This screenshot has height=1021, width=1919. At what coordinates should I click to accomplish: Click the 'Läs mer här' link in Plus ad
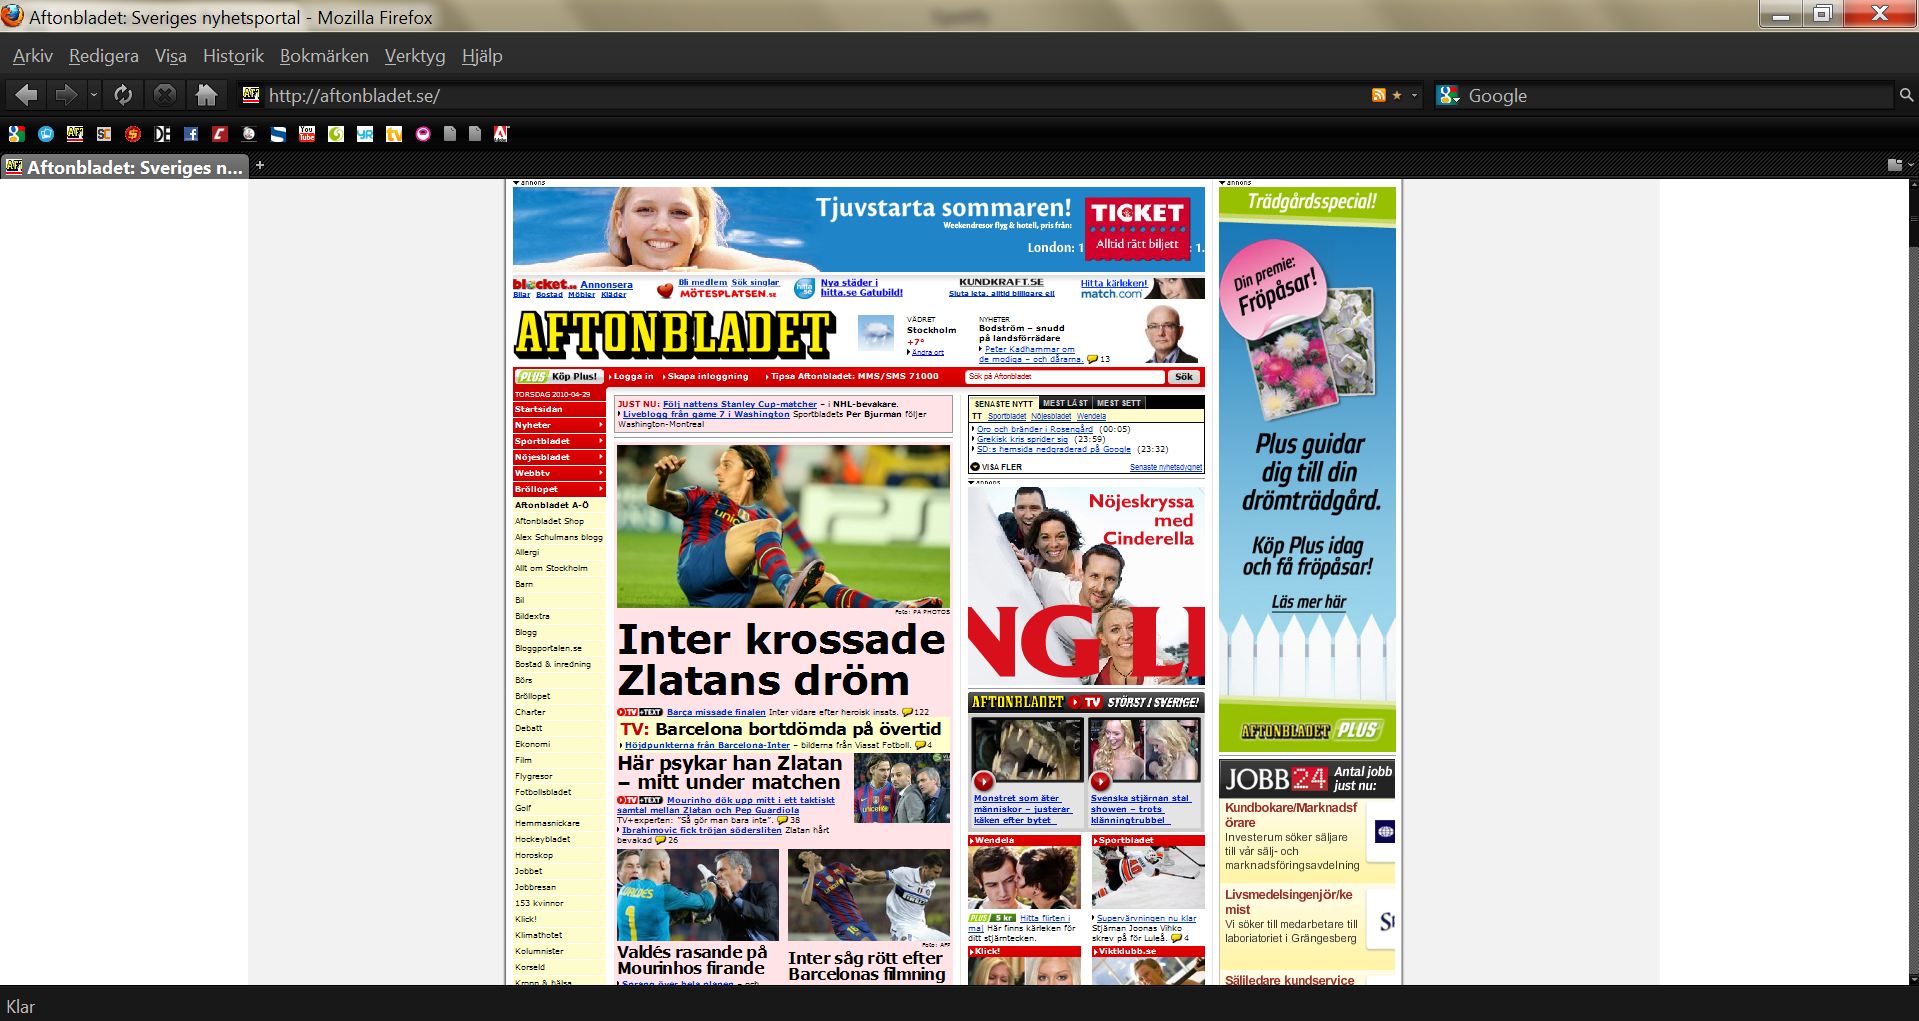(1308, 602)
